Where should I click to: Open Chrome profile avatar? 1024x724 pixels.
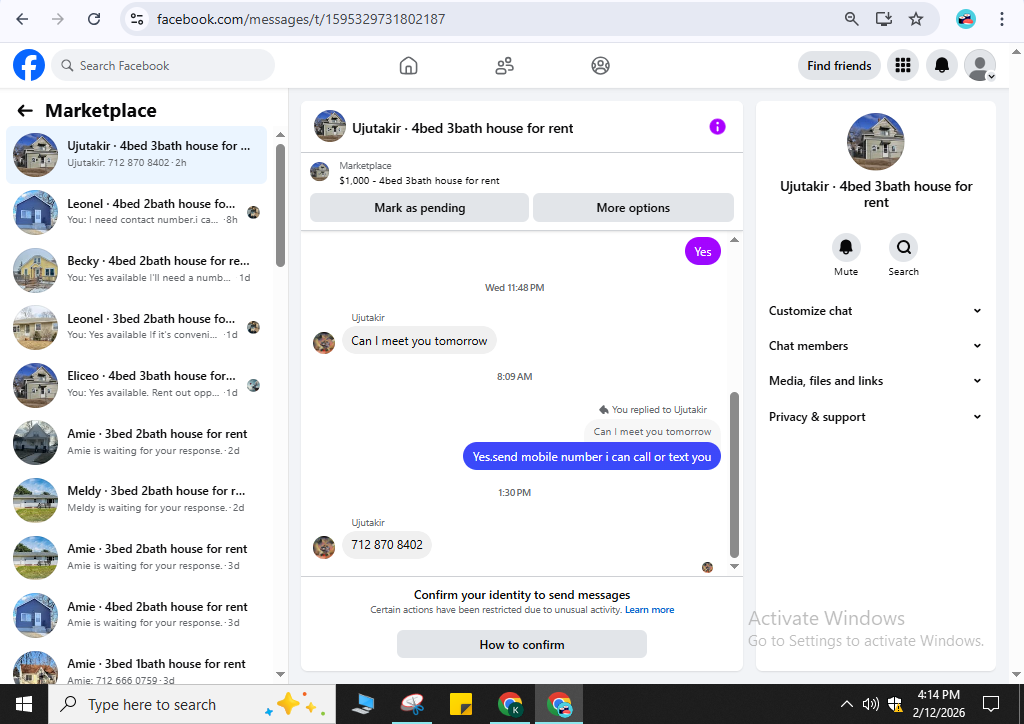[x=965, y=19]
